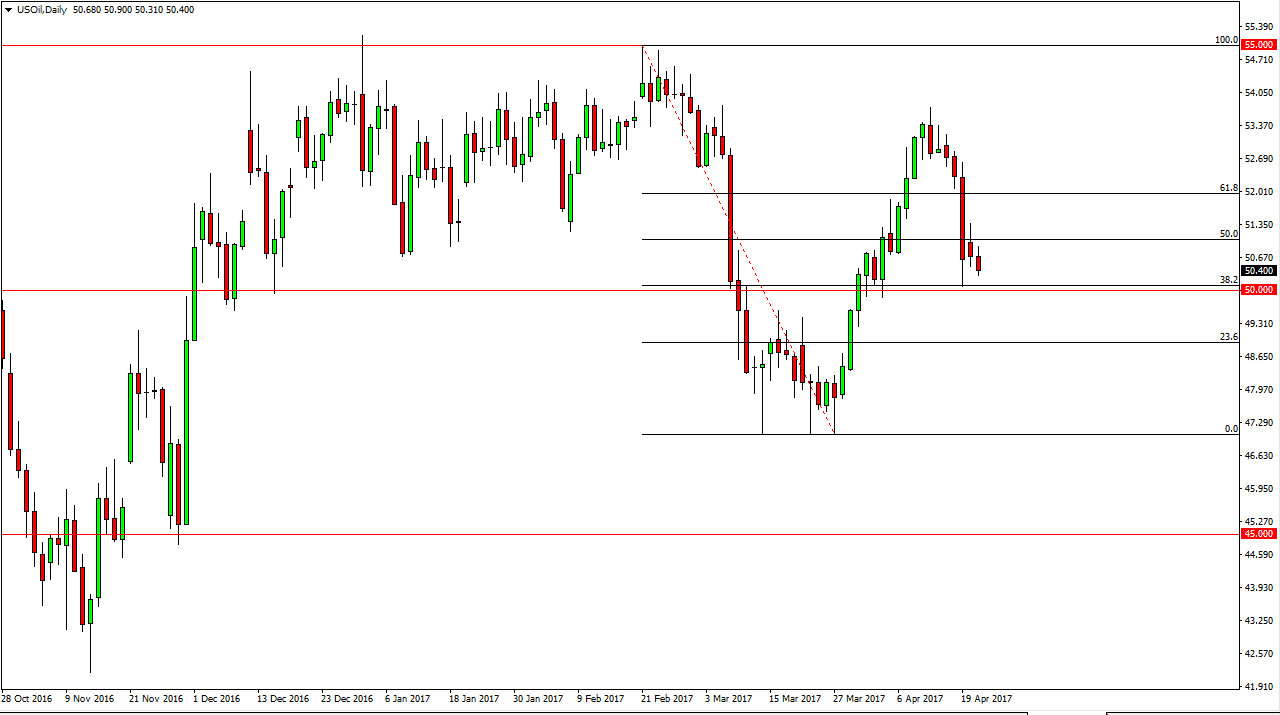Click the 21 Feb 2017 date label
This screenshot has height=715, width=1280.
[667, 699]
